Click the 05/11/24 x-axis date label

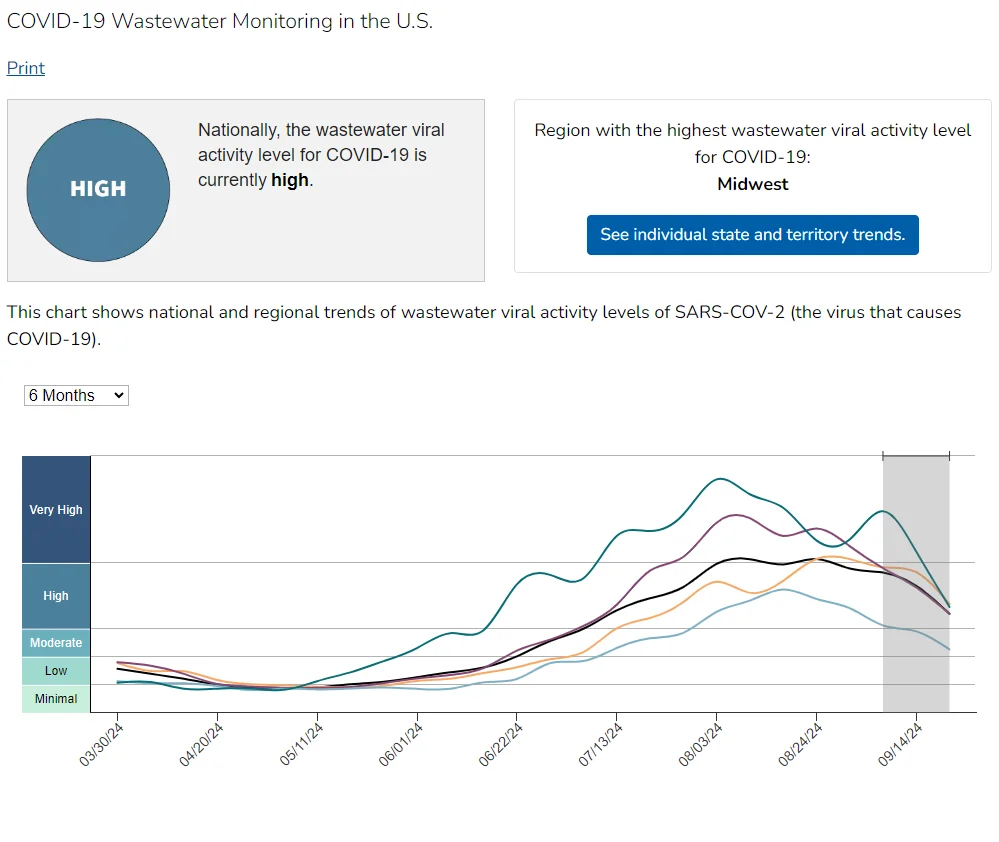[301, 745]
